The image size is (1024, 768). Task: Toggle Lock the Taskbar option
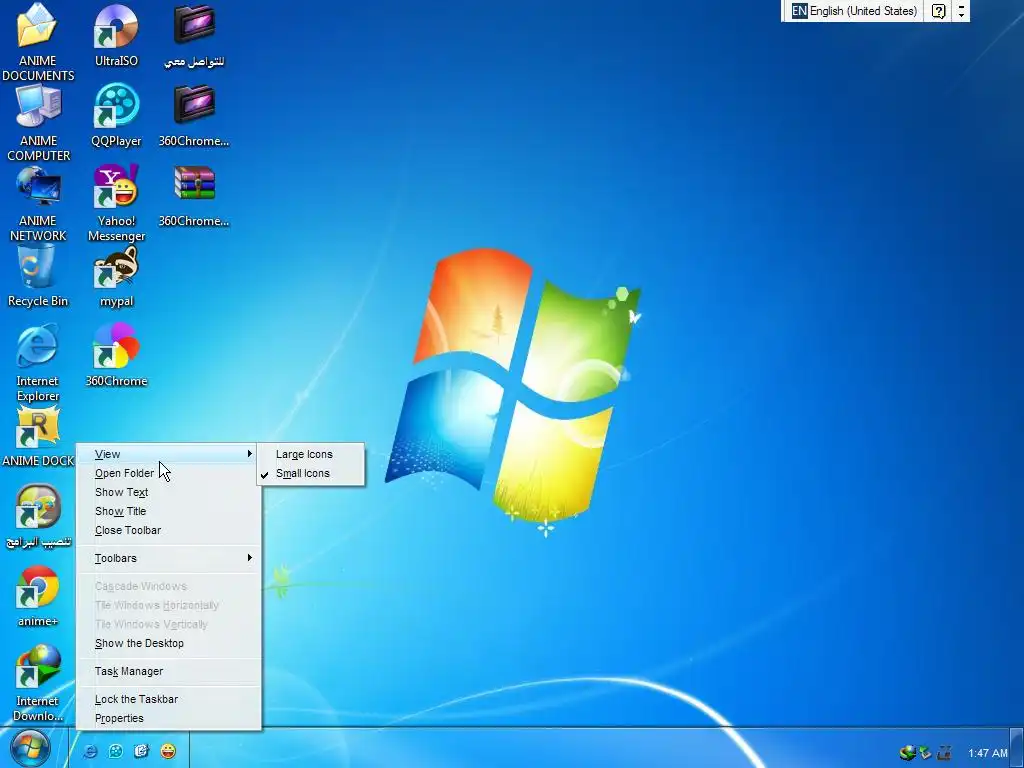tap(169, 699)
